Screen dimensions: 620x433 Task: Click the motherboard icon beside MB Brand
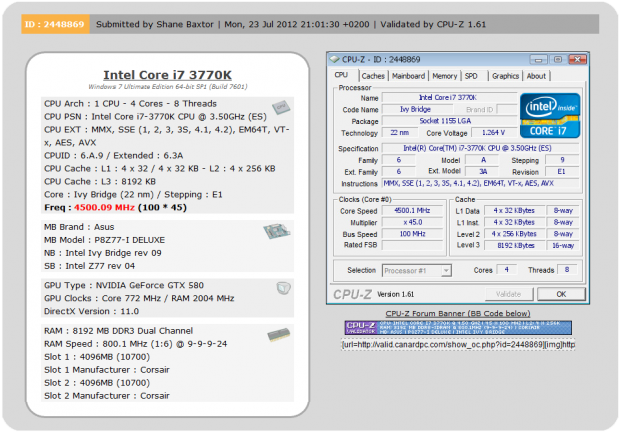coord(277,231)
